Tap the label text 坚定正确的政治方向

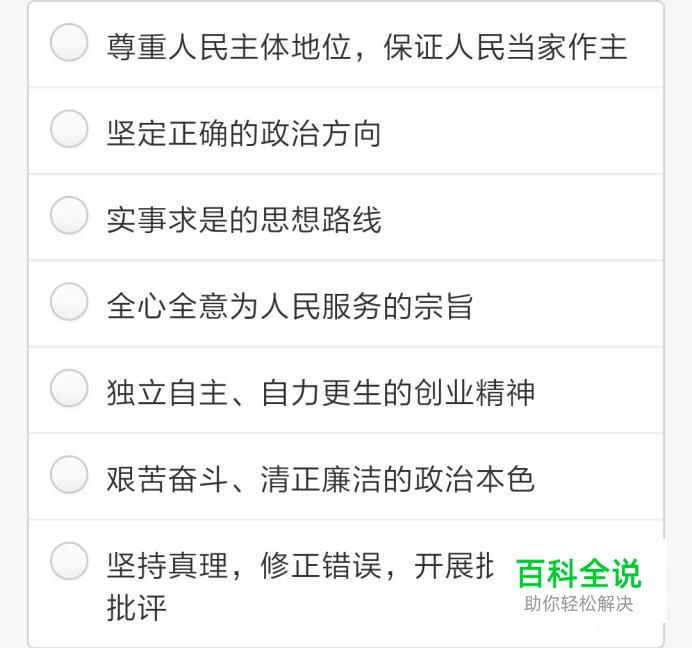[x=244, y=134]
